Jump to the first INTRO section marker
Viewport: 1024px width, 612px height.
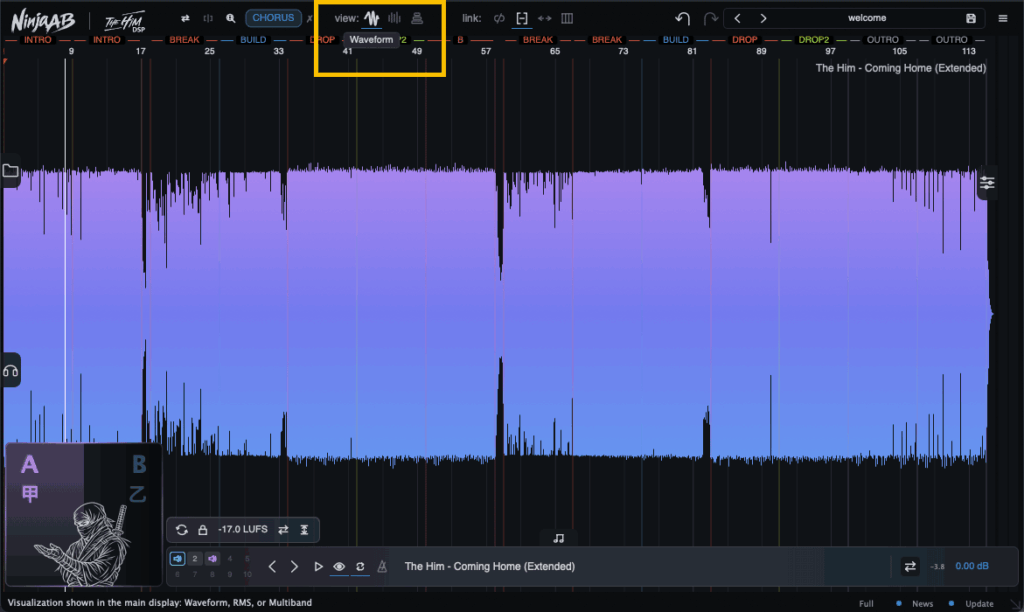point(38,40)
